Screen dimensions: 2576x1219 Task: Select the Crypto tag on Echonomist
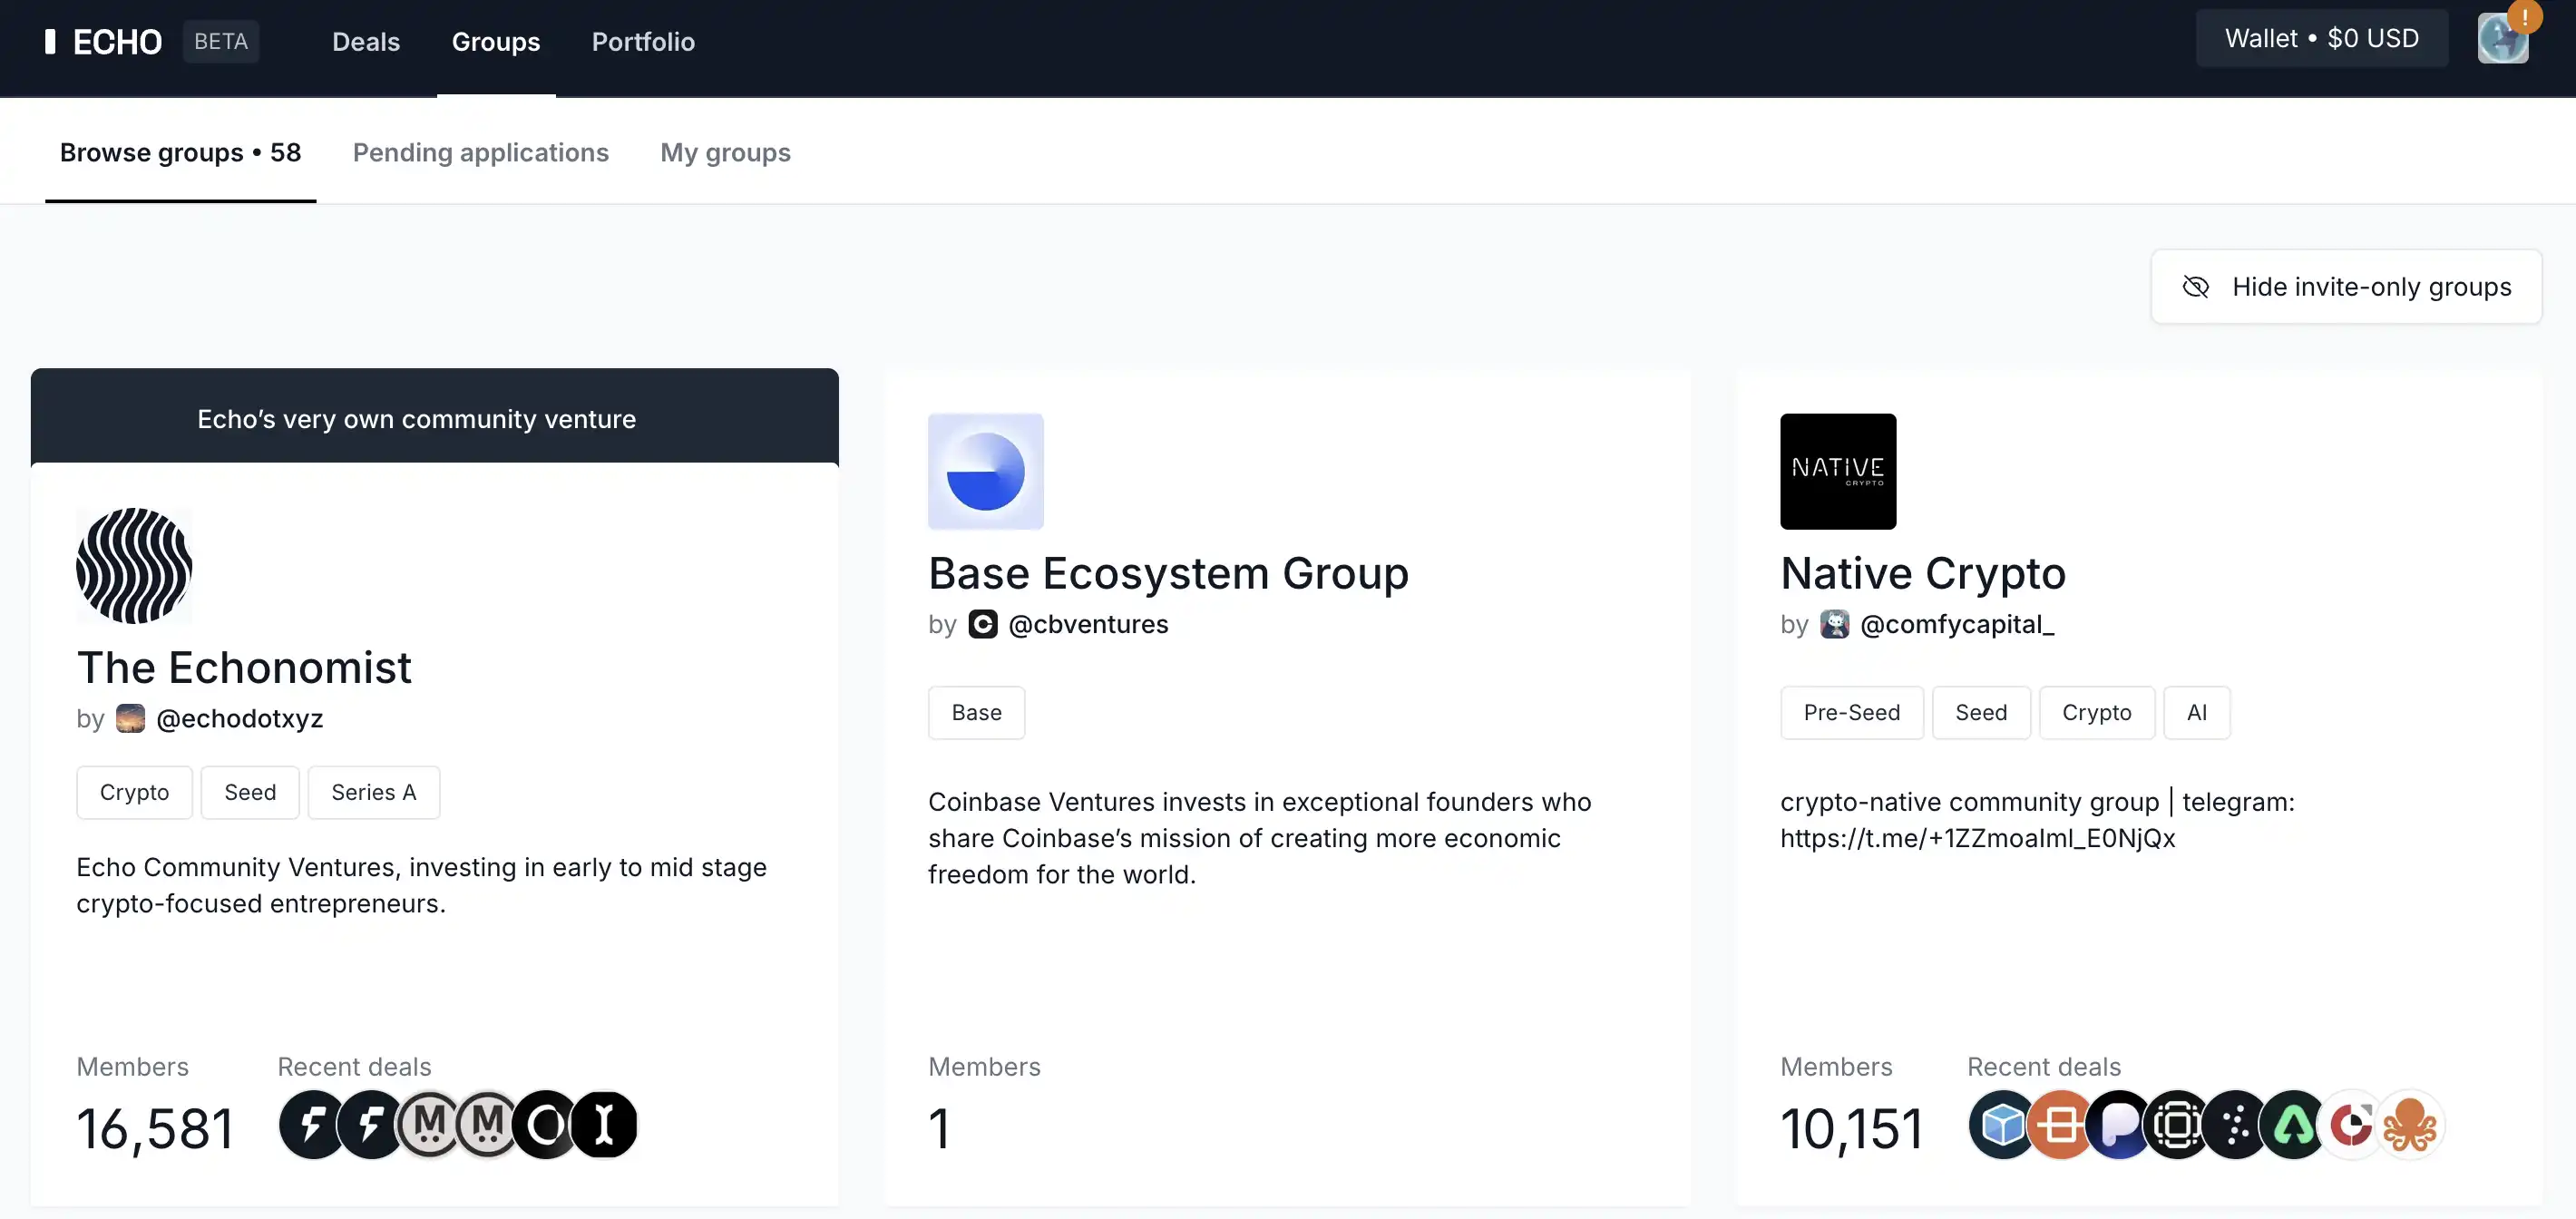coord(133,792)
